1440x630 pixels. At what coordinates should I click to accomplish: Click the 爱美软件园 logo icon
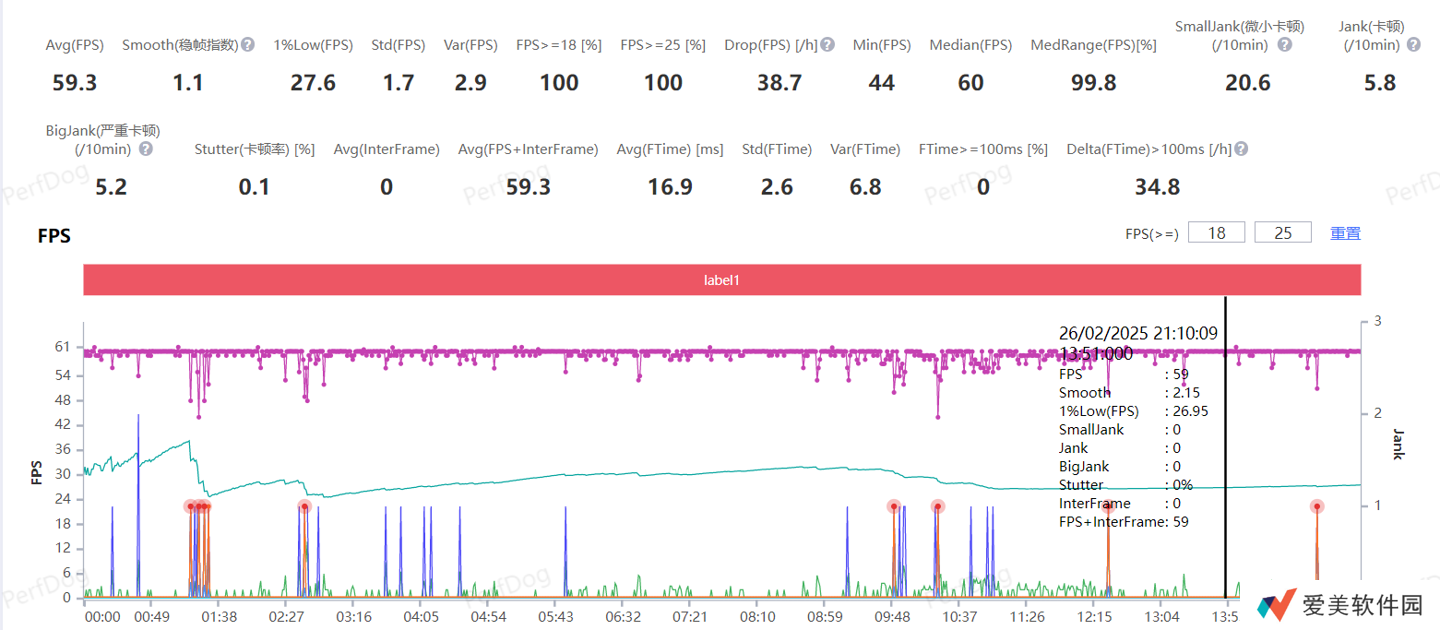[x=1278, y=603]
